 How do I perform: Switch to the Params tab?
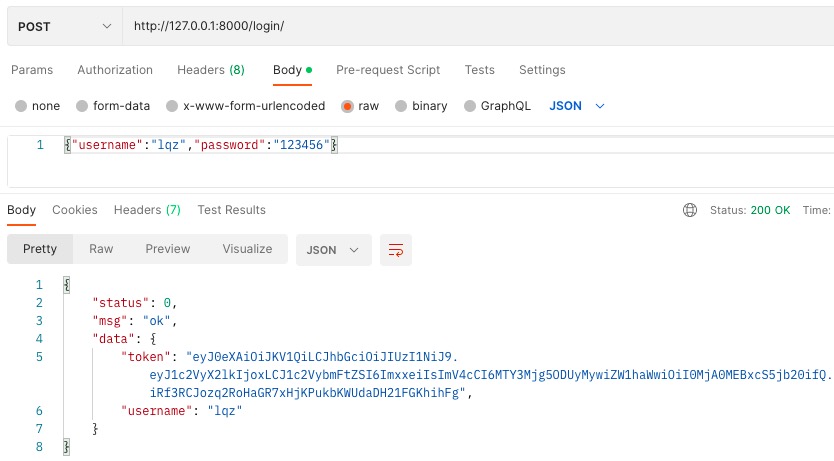(32, 70)
